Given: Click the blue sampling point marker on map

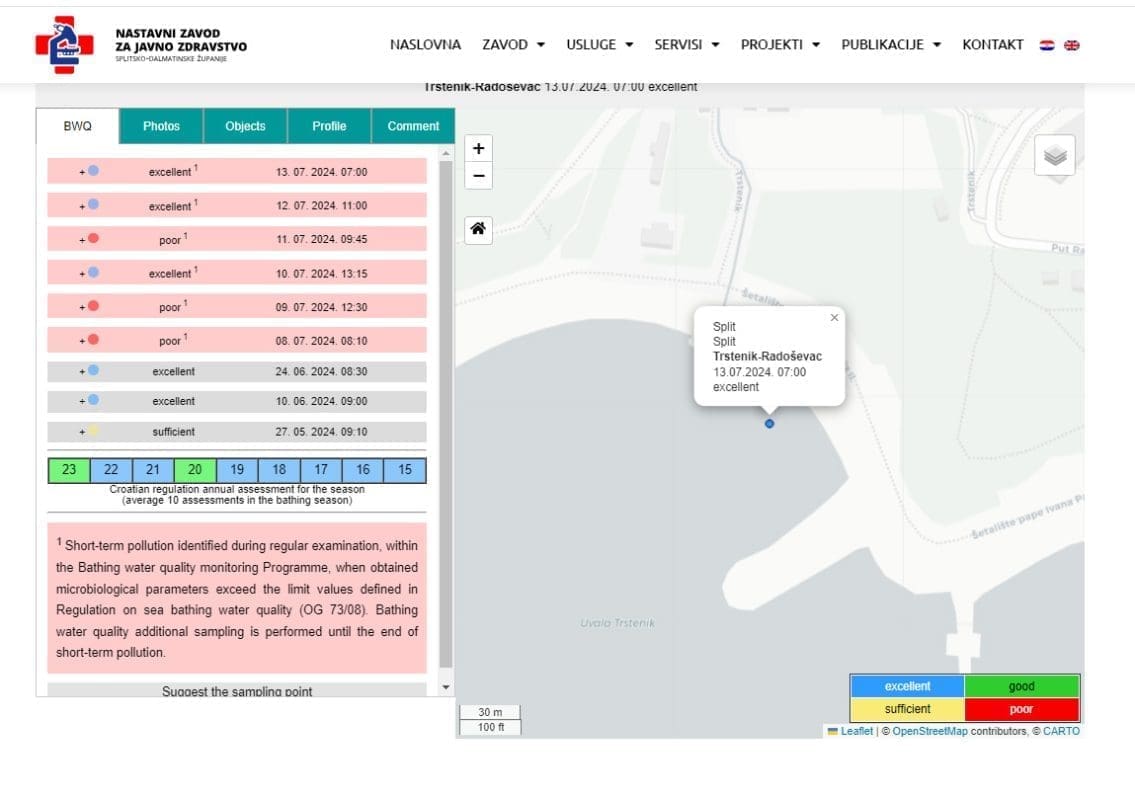Looking at the screenshot, I should pyautogui.click(x=769, y=424).
